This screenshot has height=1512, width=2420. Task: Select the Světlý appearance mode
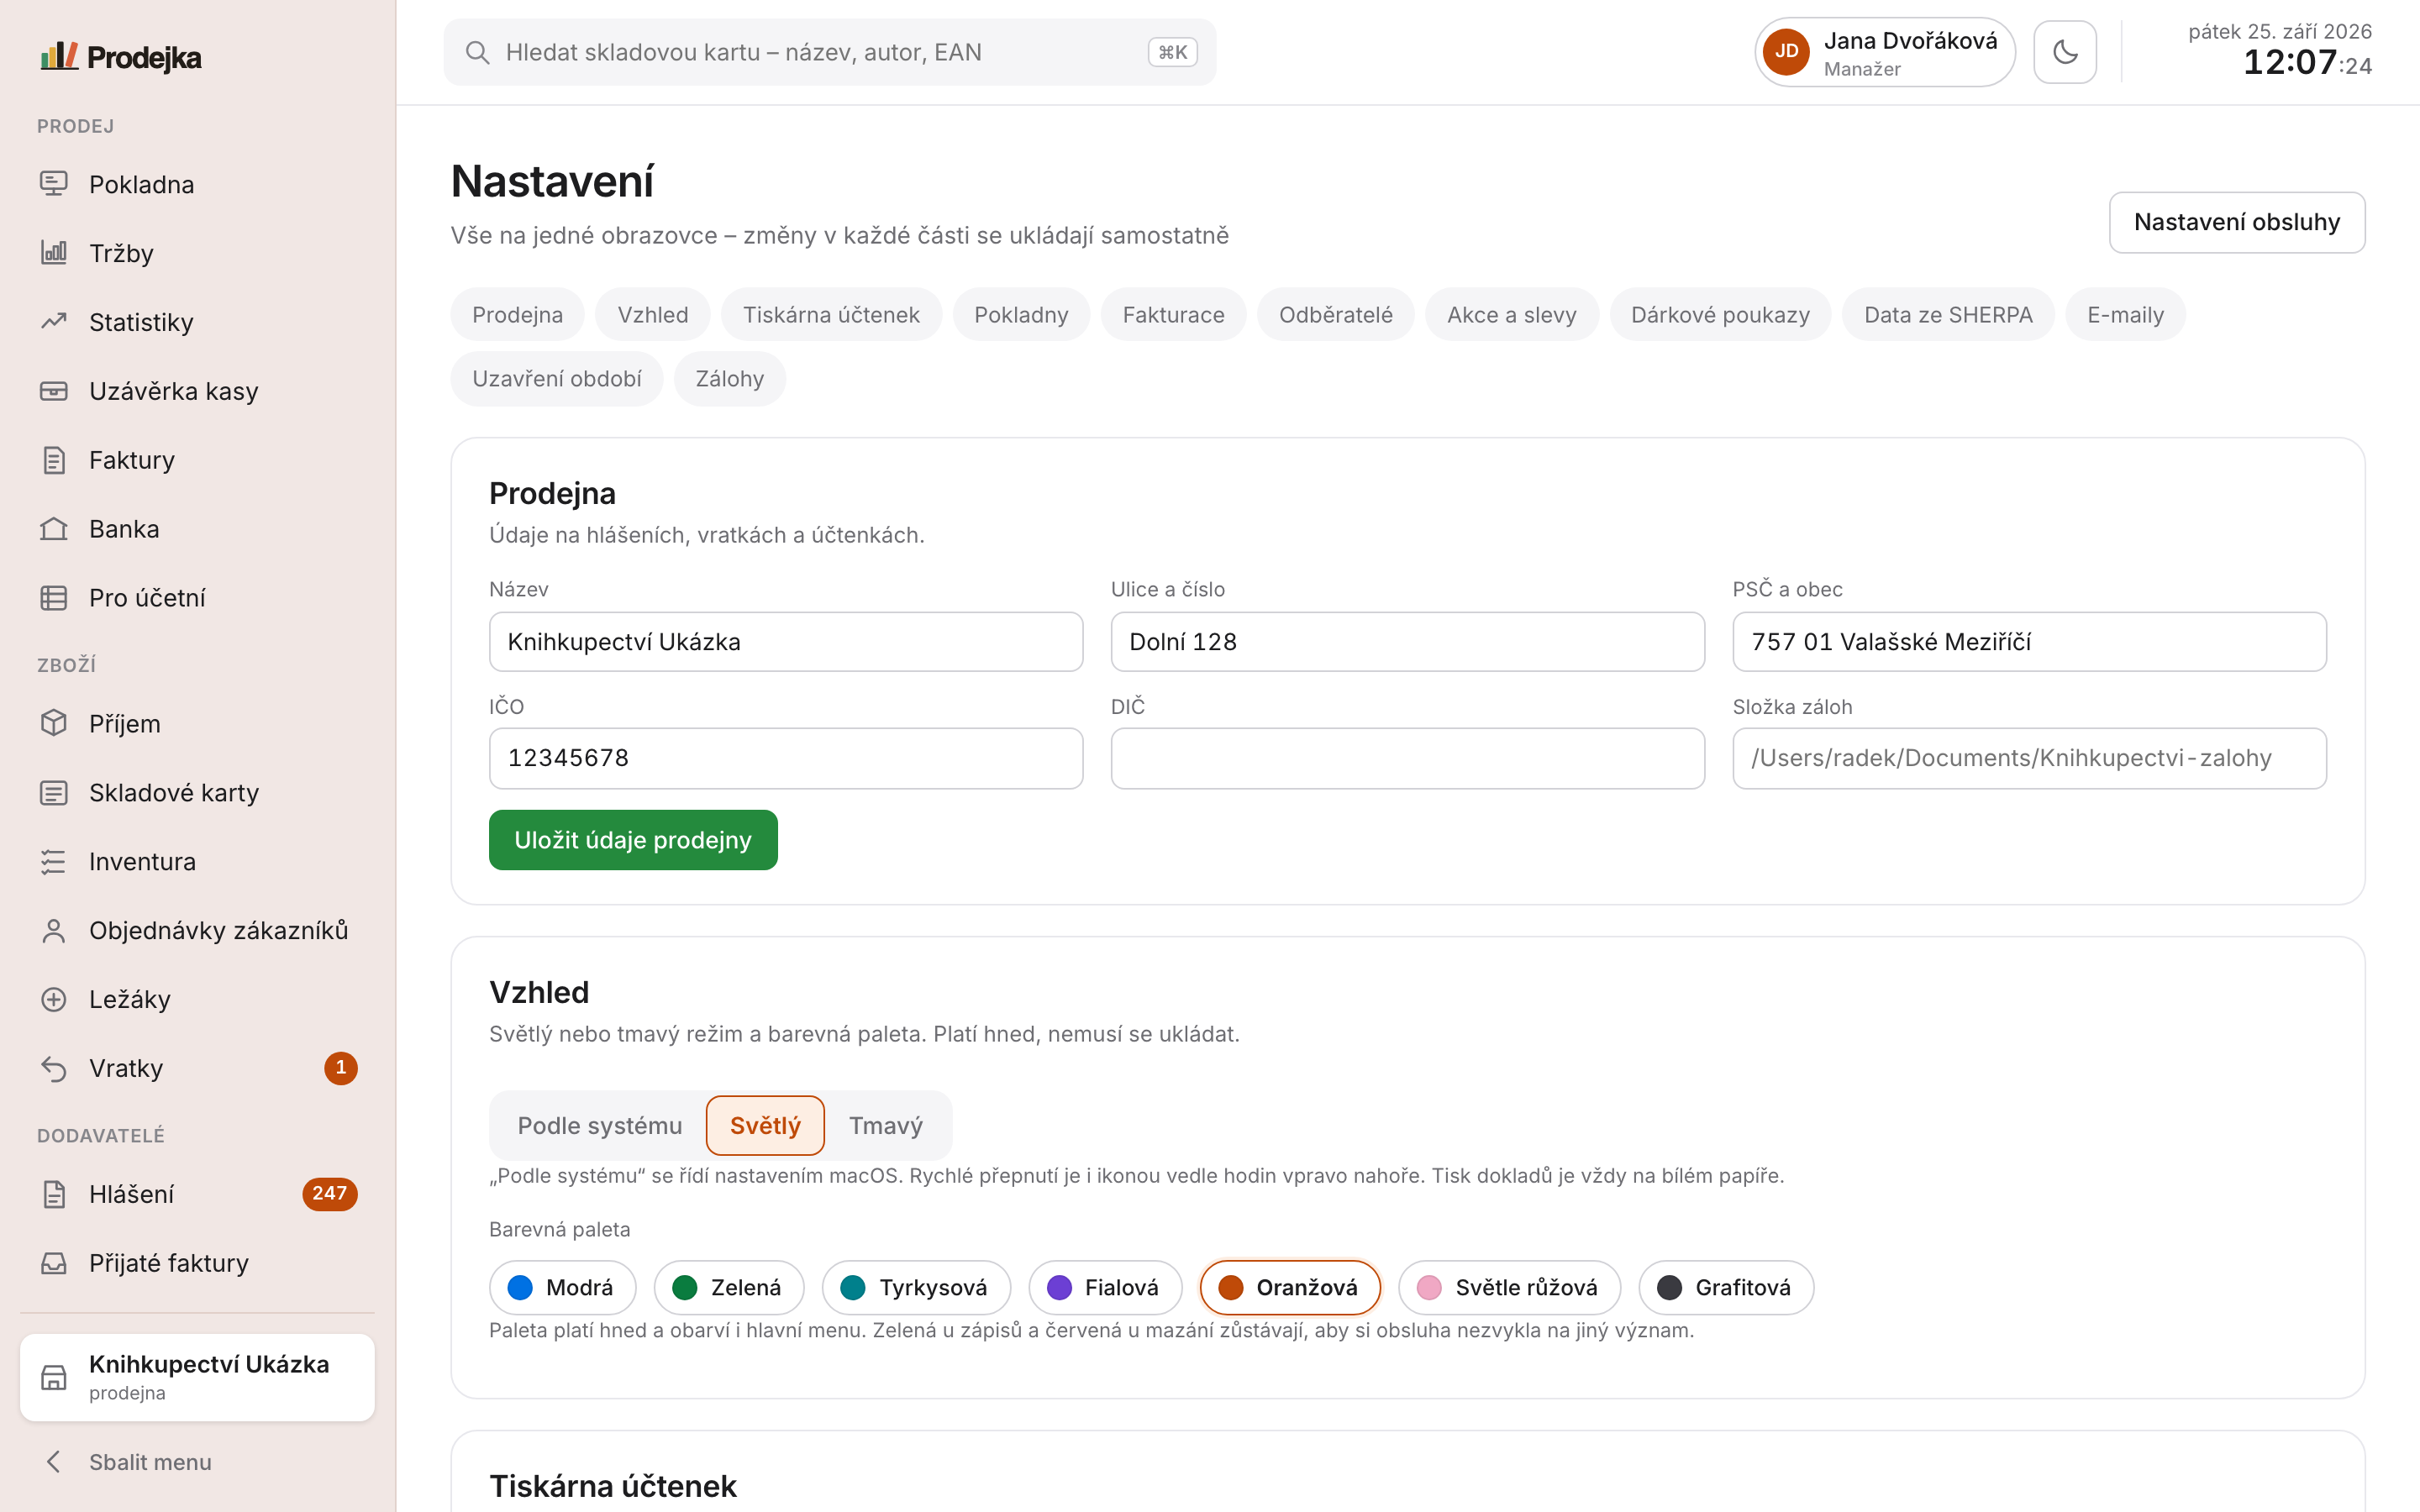point(765,1125)
